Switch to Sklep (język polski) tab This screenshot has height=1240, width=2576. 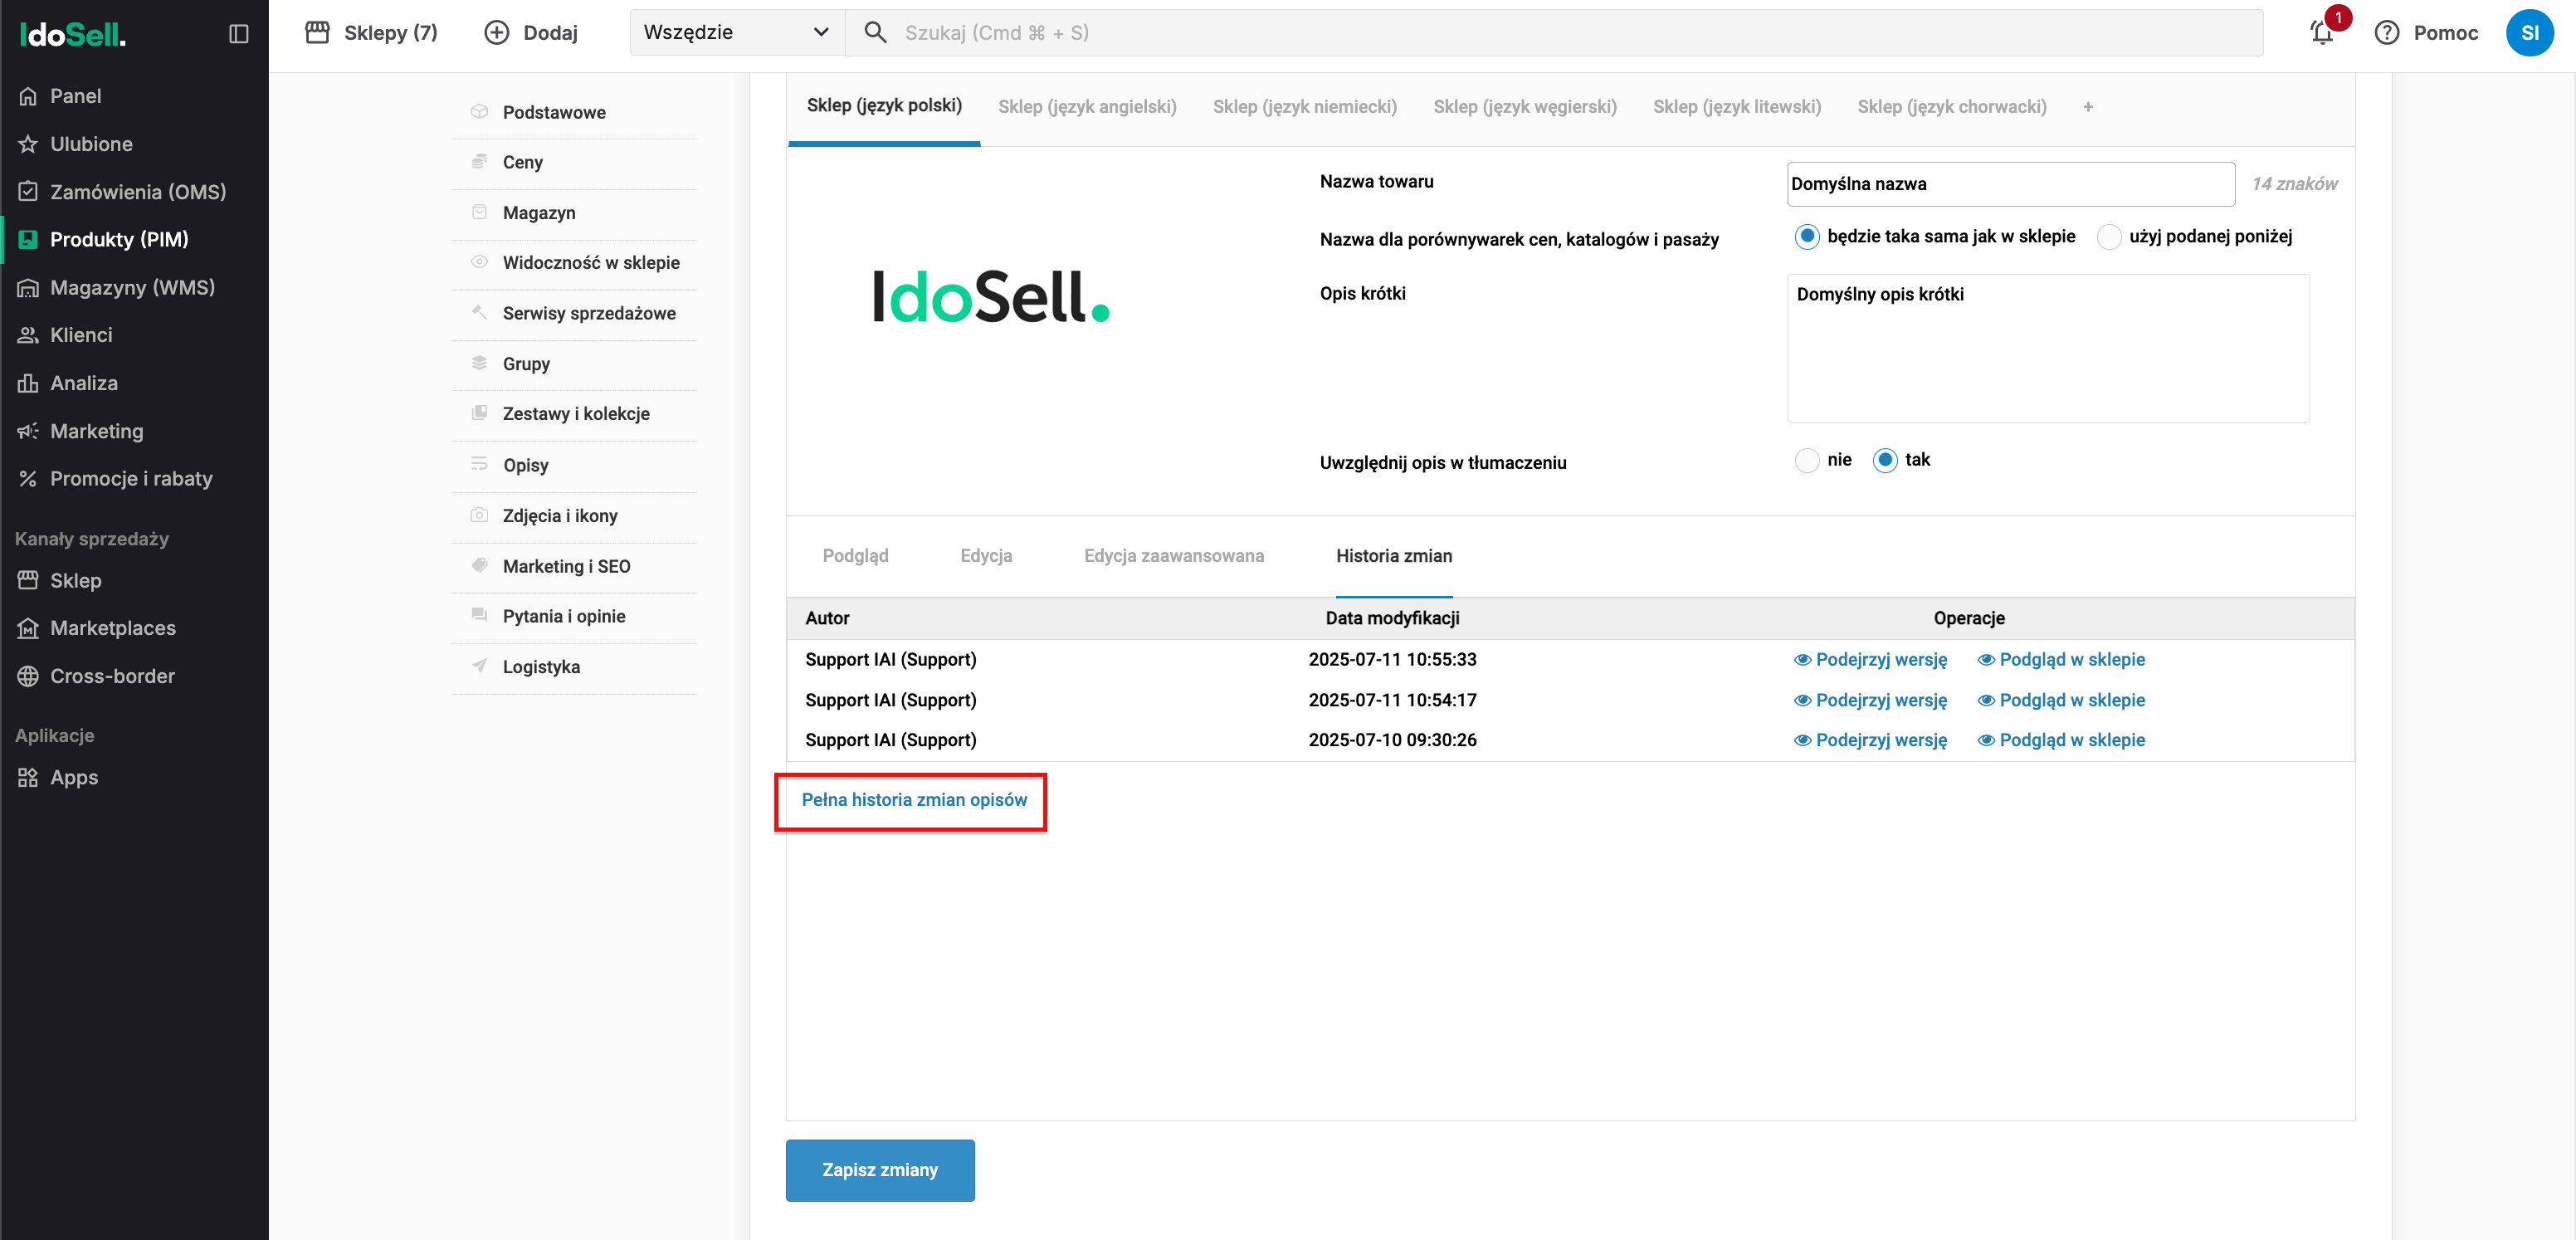pyautogui.click(x=884, y=106)
